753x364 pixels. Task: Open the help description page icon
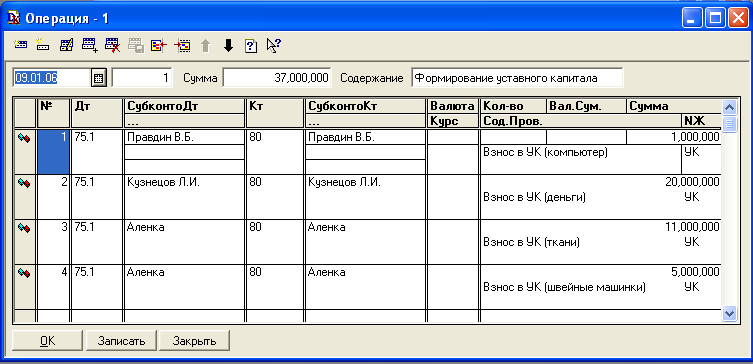click(251, 46)
